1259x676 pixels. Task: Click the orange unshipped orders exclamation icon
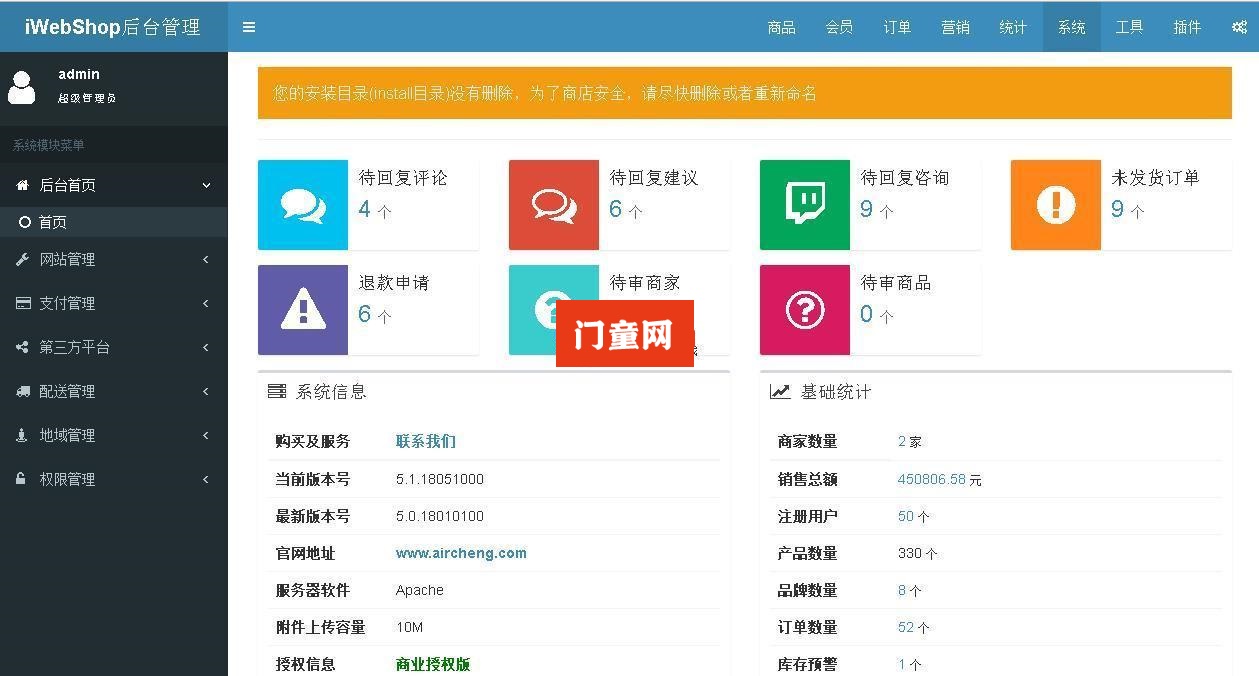[x=1056, y=205]
